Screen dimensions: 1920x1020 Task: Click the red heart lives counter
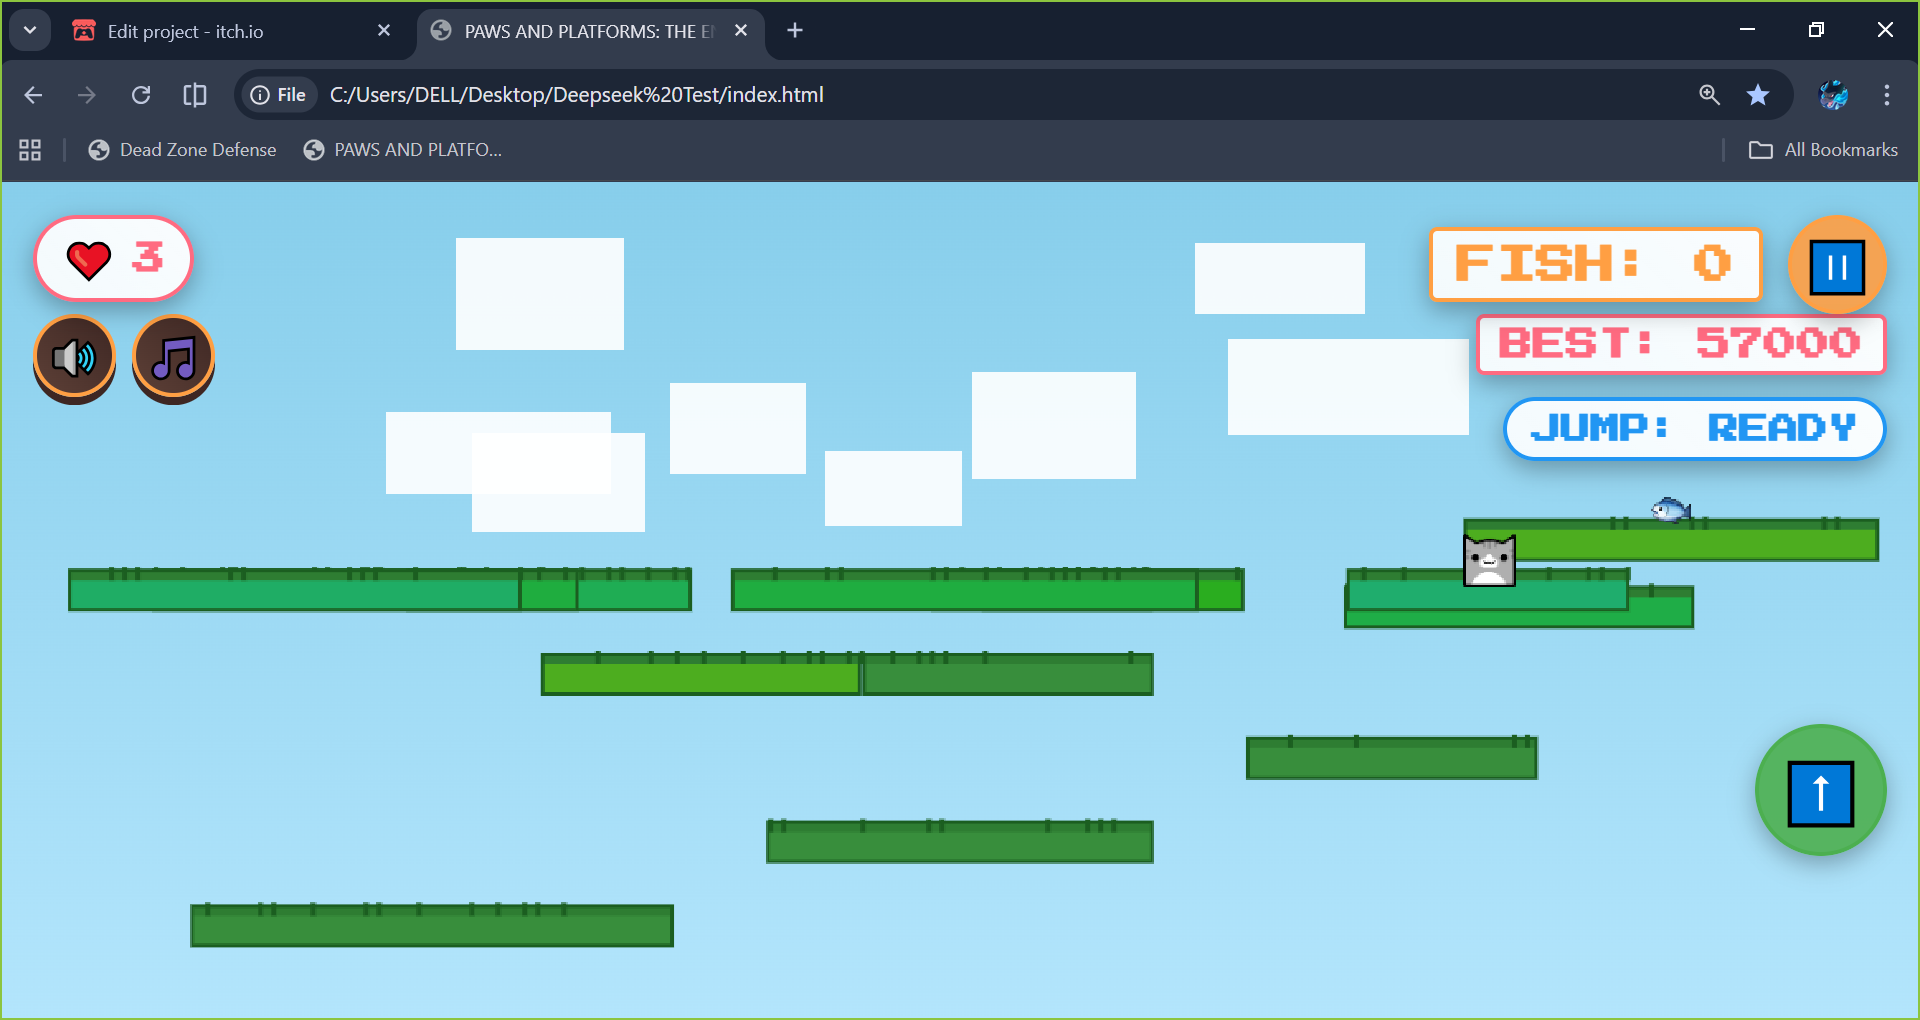point(113,259)
